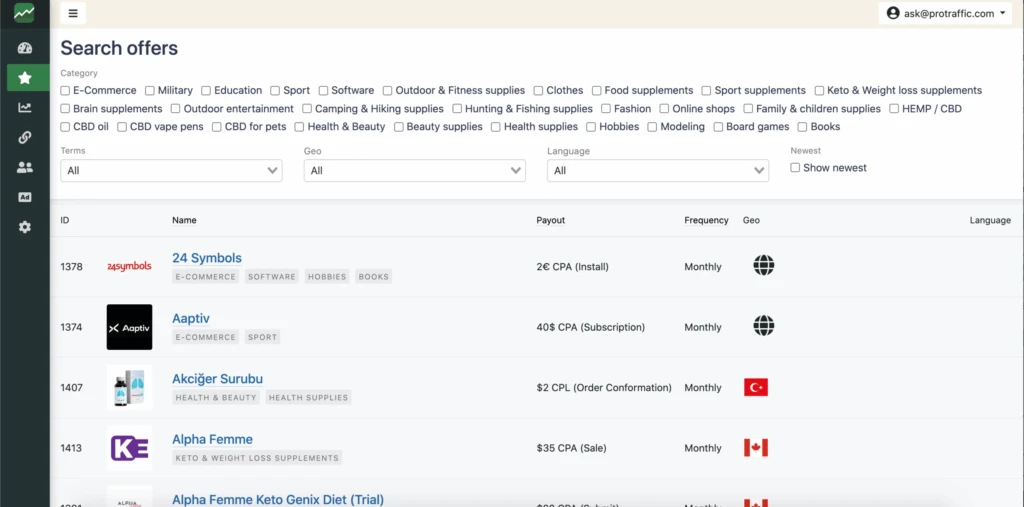1024x507 pixels.
Task: Click HEALTH SUPPLIES tag under Akciğer Surubu
Action: coord(308,397)
